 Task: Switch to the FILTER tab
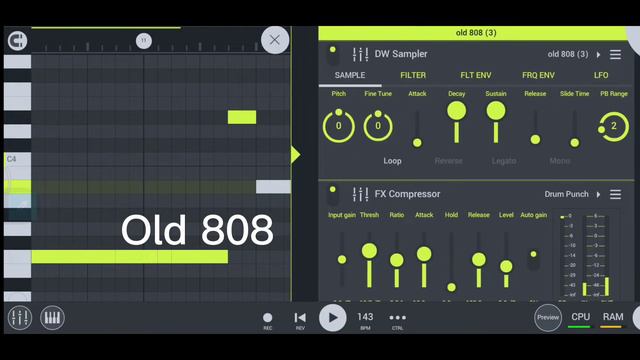tap(413, 76)
